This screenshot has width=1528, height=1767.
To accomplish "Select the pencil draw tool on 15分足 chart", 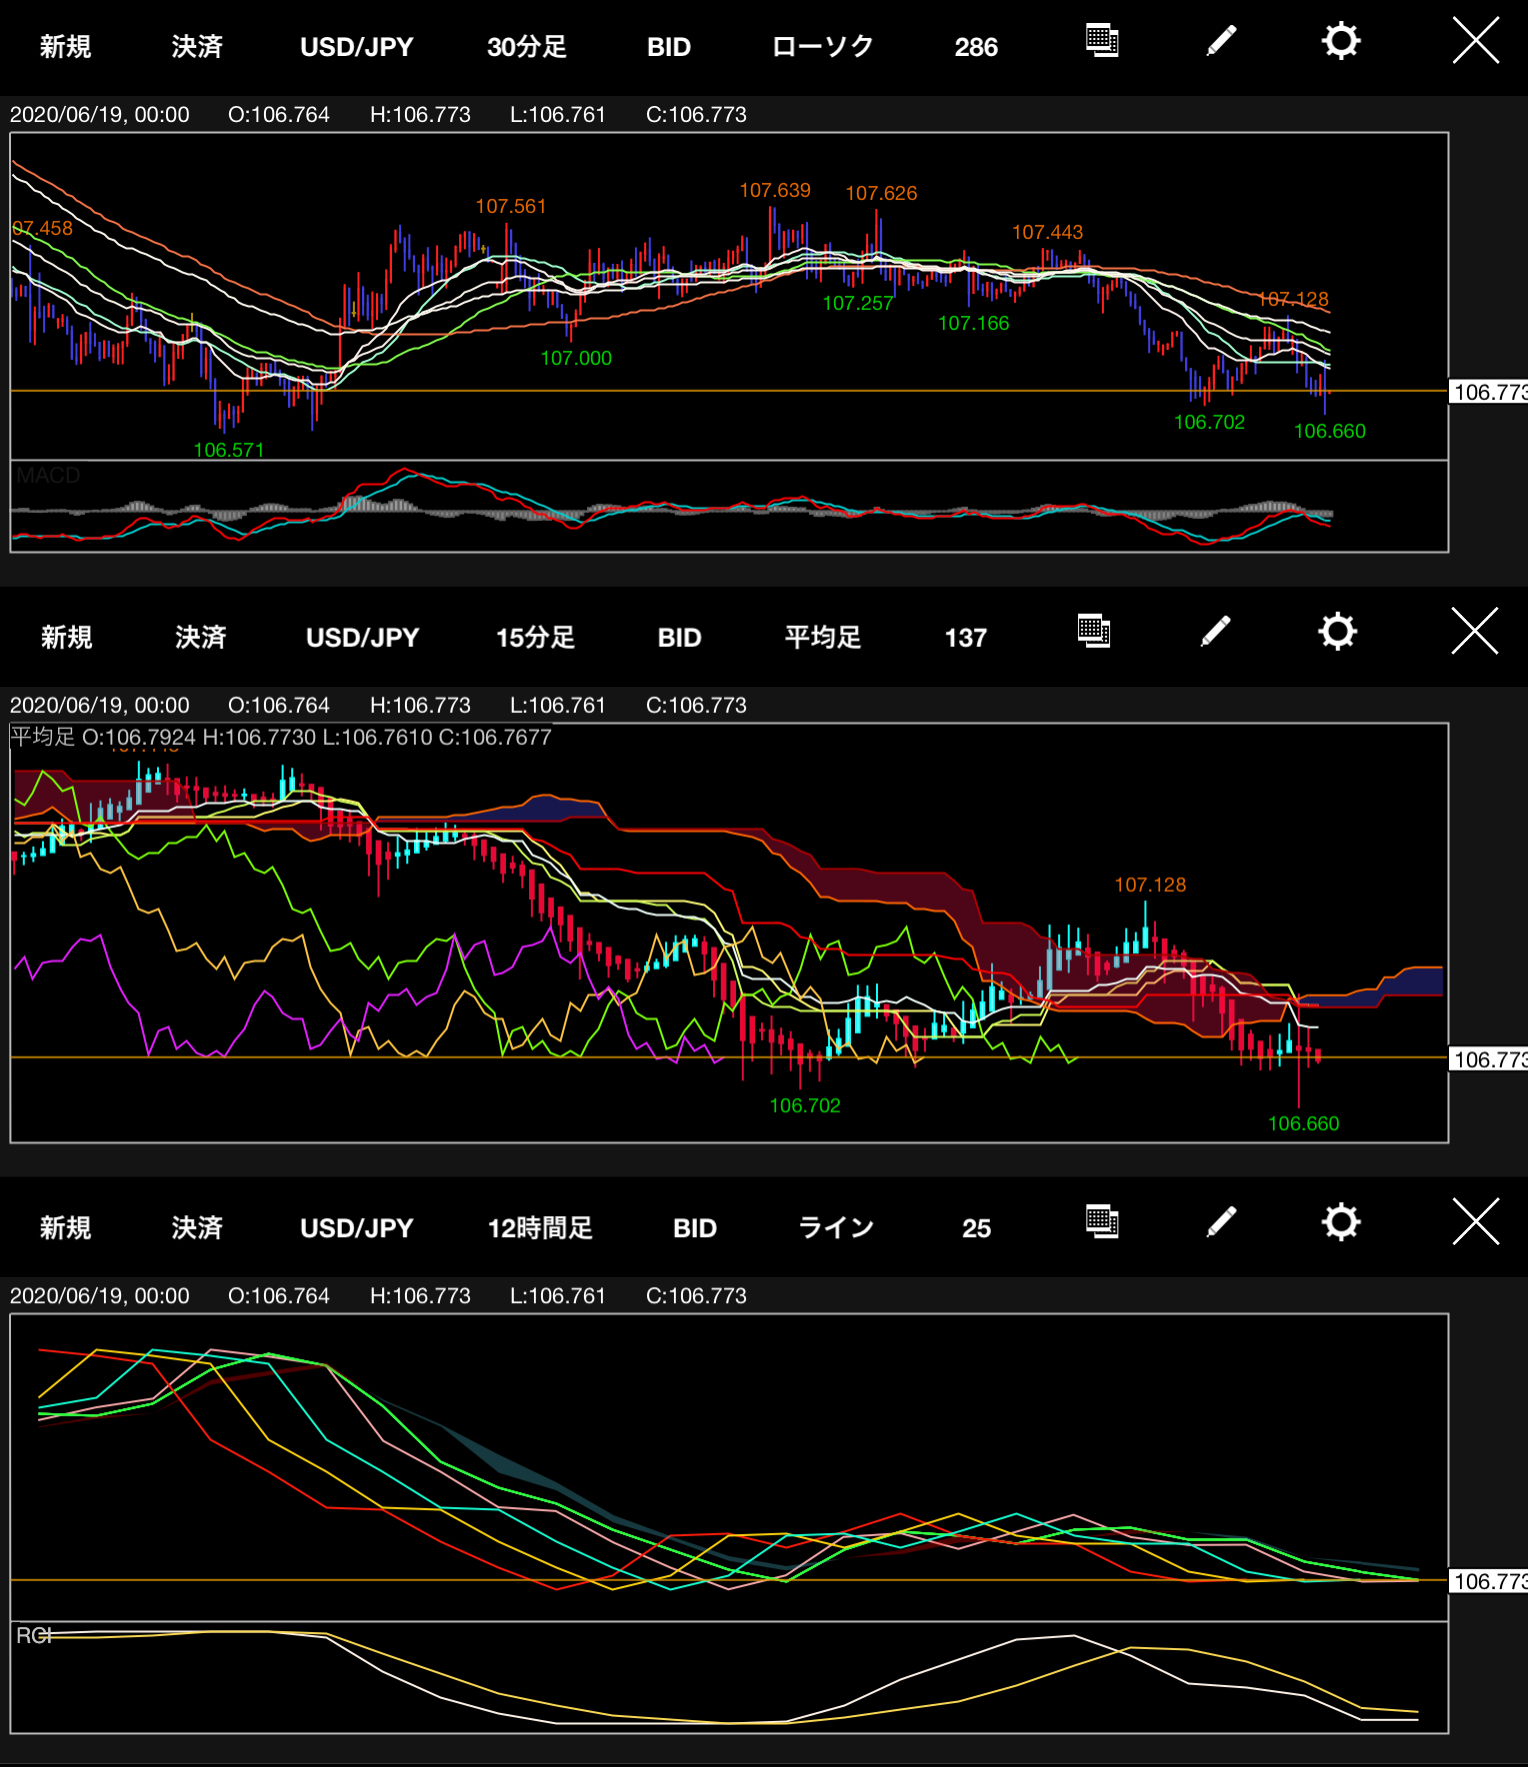I will point(1215,632).
